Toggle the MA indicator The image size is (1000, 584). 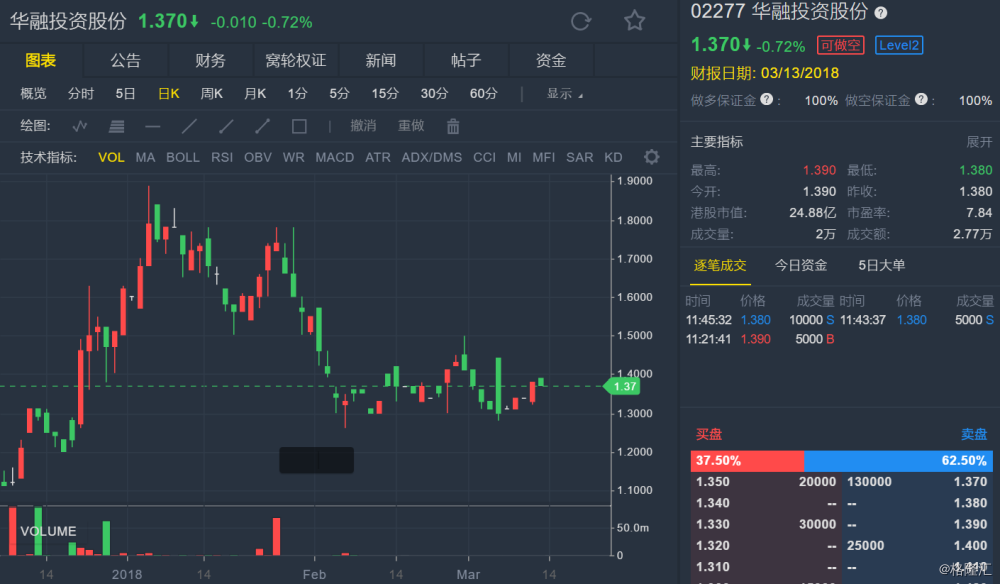tap(145, 157)
